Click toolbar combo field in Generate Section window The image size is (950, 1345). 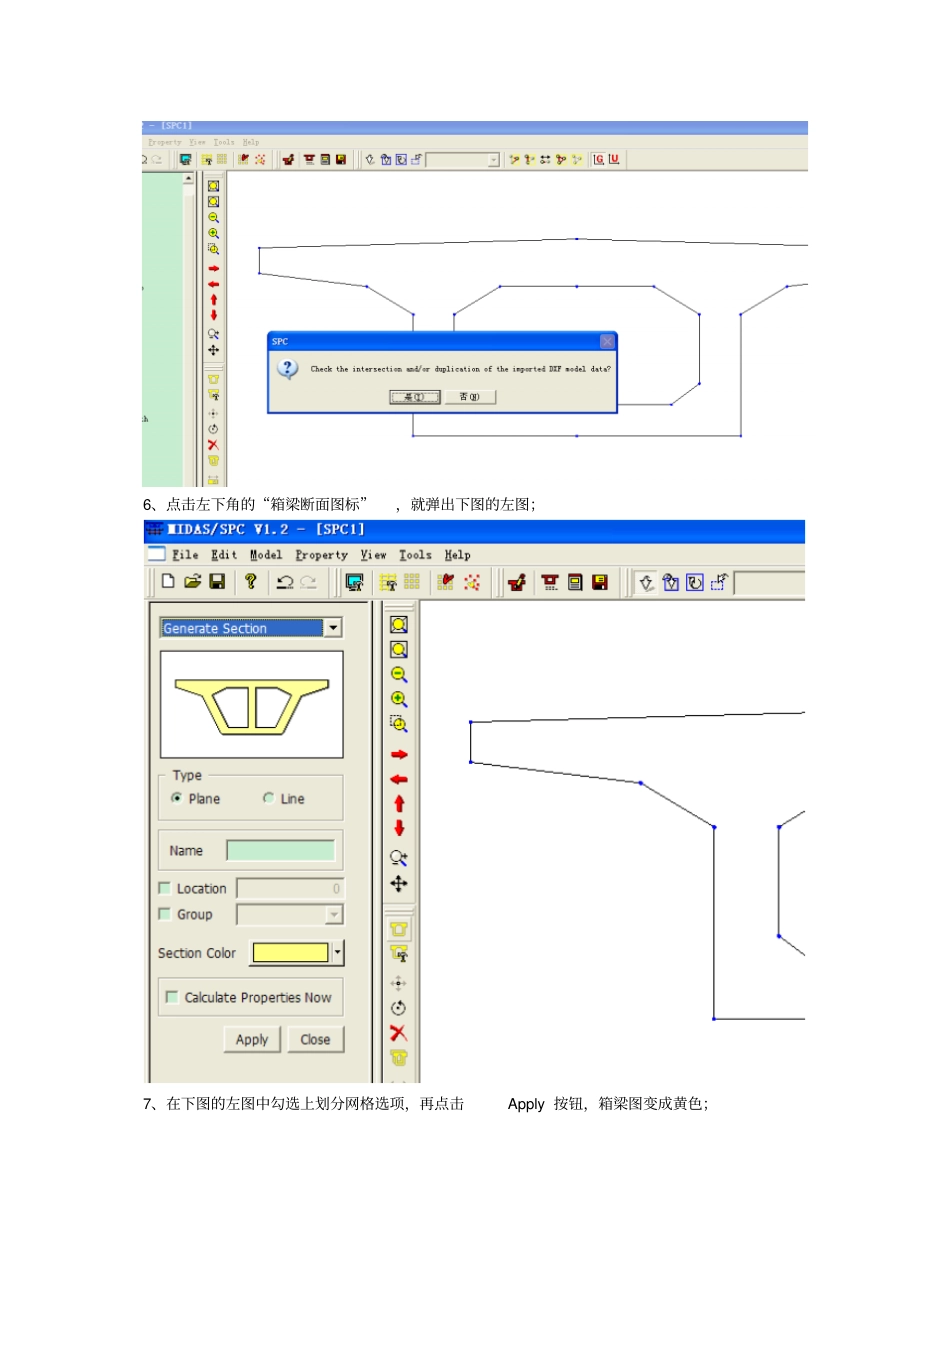pyautogui.click(x=769, y=583)
